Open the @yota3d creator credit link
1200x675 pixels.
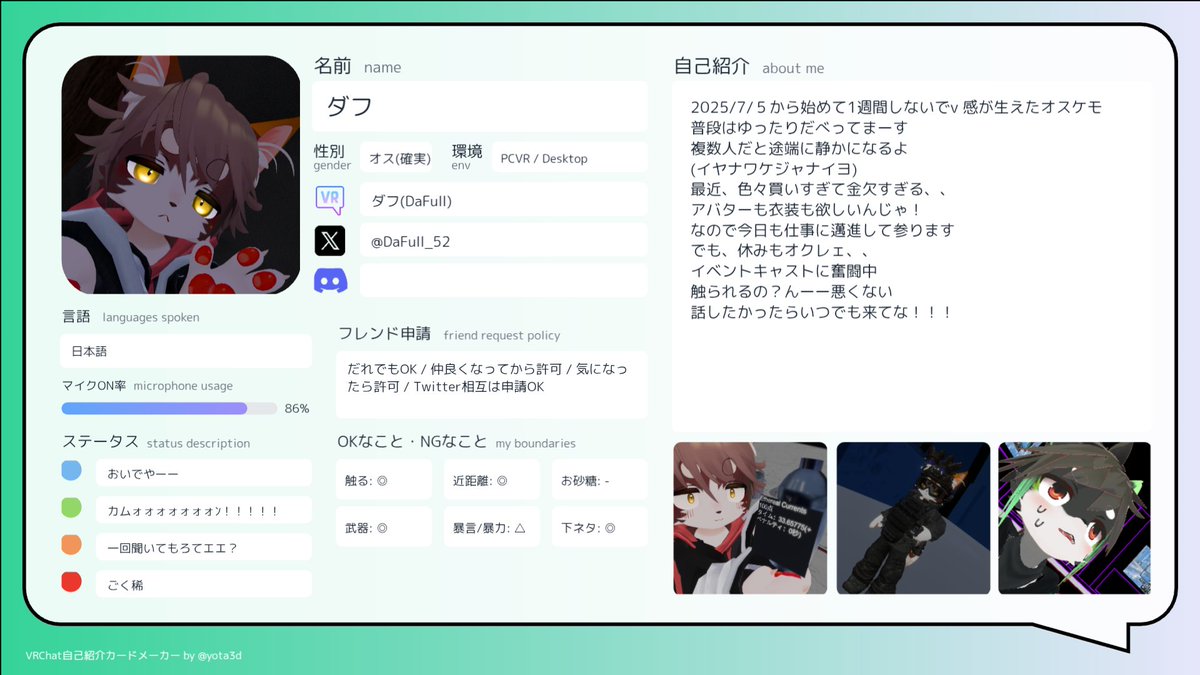(x=222, y=656)
